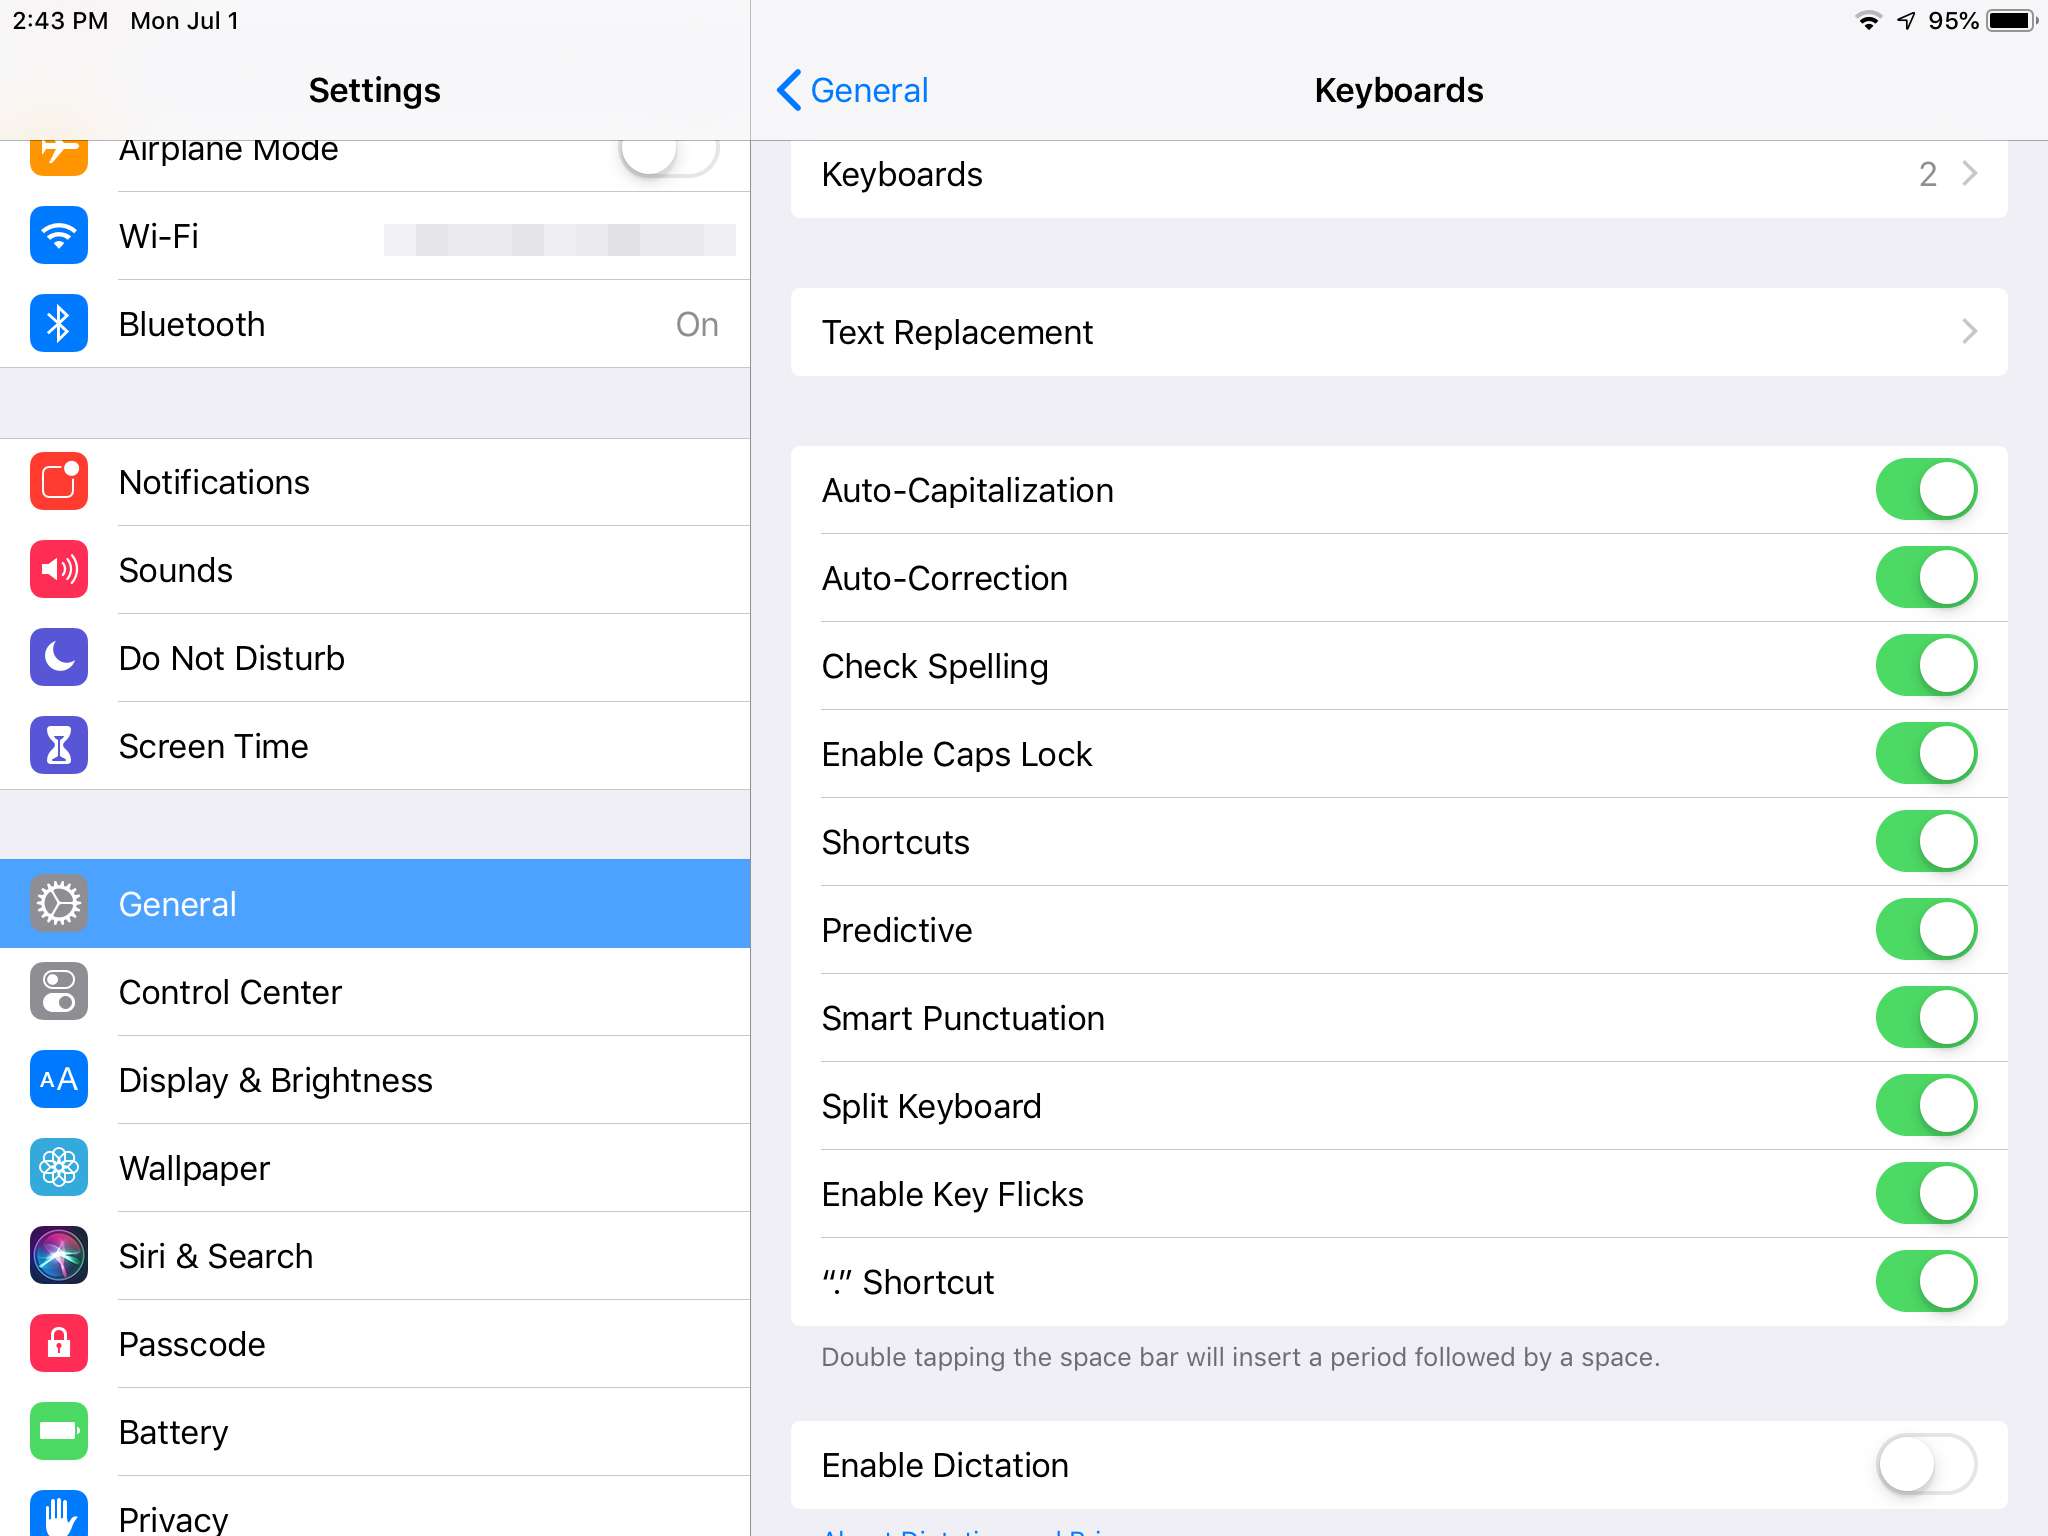The height and width of the screenshot is (1536, 2048).
Task: Tap the Siri & Search icon
Action: click(x=59, y=1256)
